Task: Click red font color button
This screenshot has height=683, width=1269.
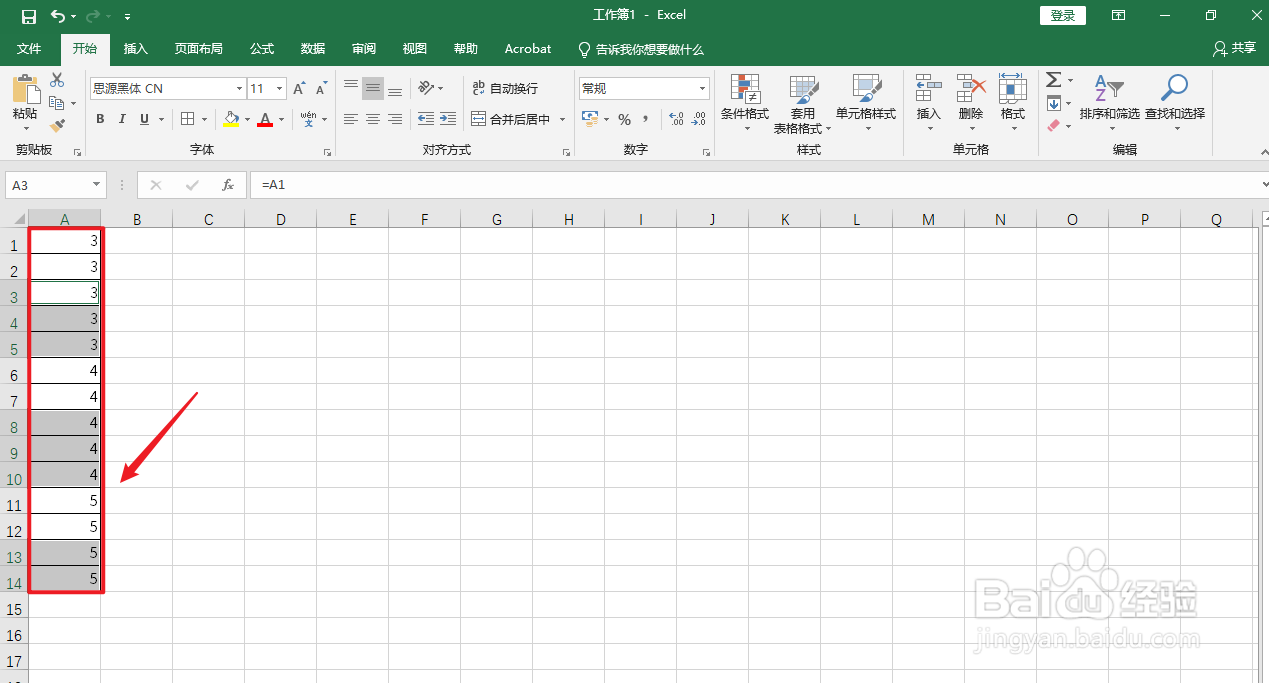Action: (265, 119)
